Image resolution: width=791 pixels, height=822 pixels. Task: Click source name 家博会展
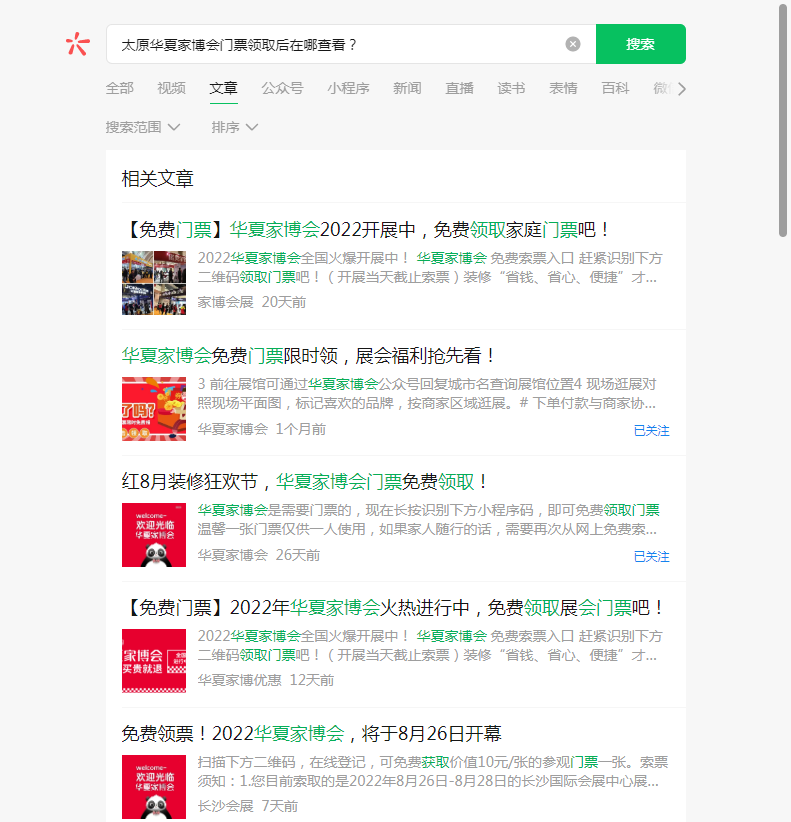(x=225, y=302)
